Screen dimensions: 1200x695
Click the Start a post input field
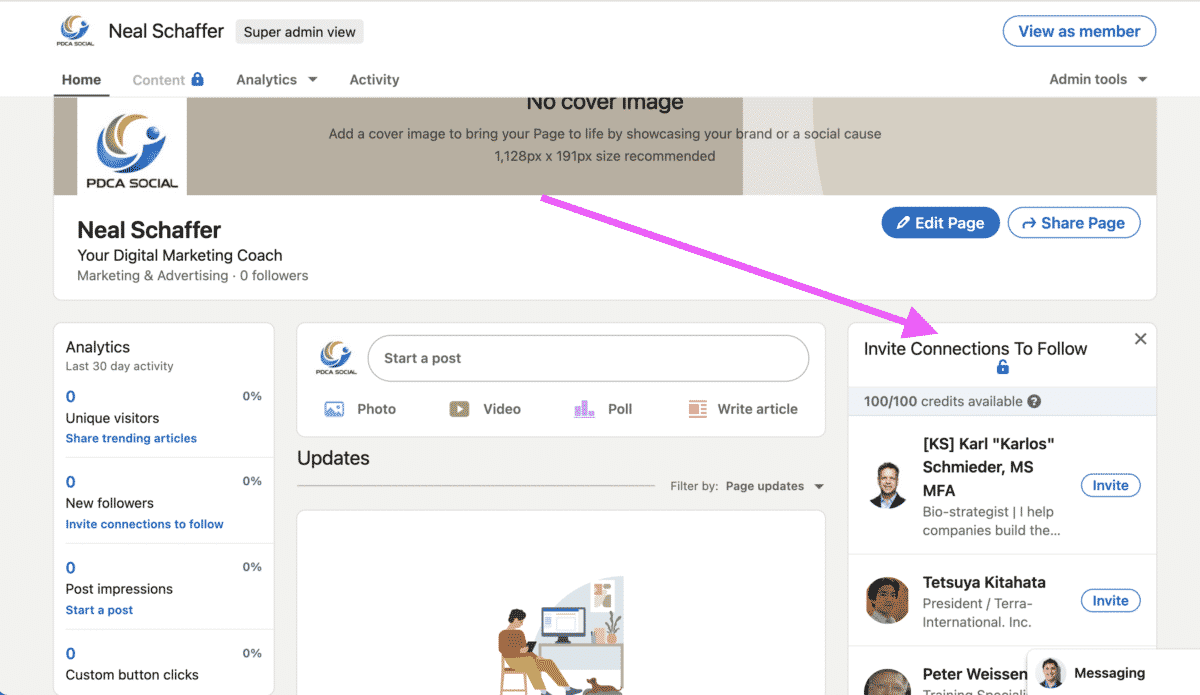pos(588,358)
